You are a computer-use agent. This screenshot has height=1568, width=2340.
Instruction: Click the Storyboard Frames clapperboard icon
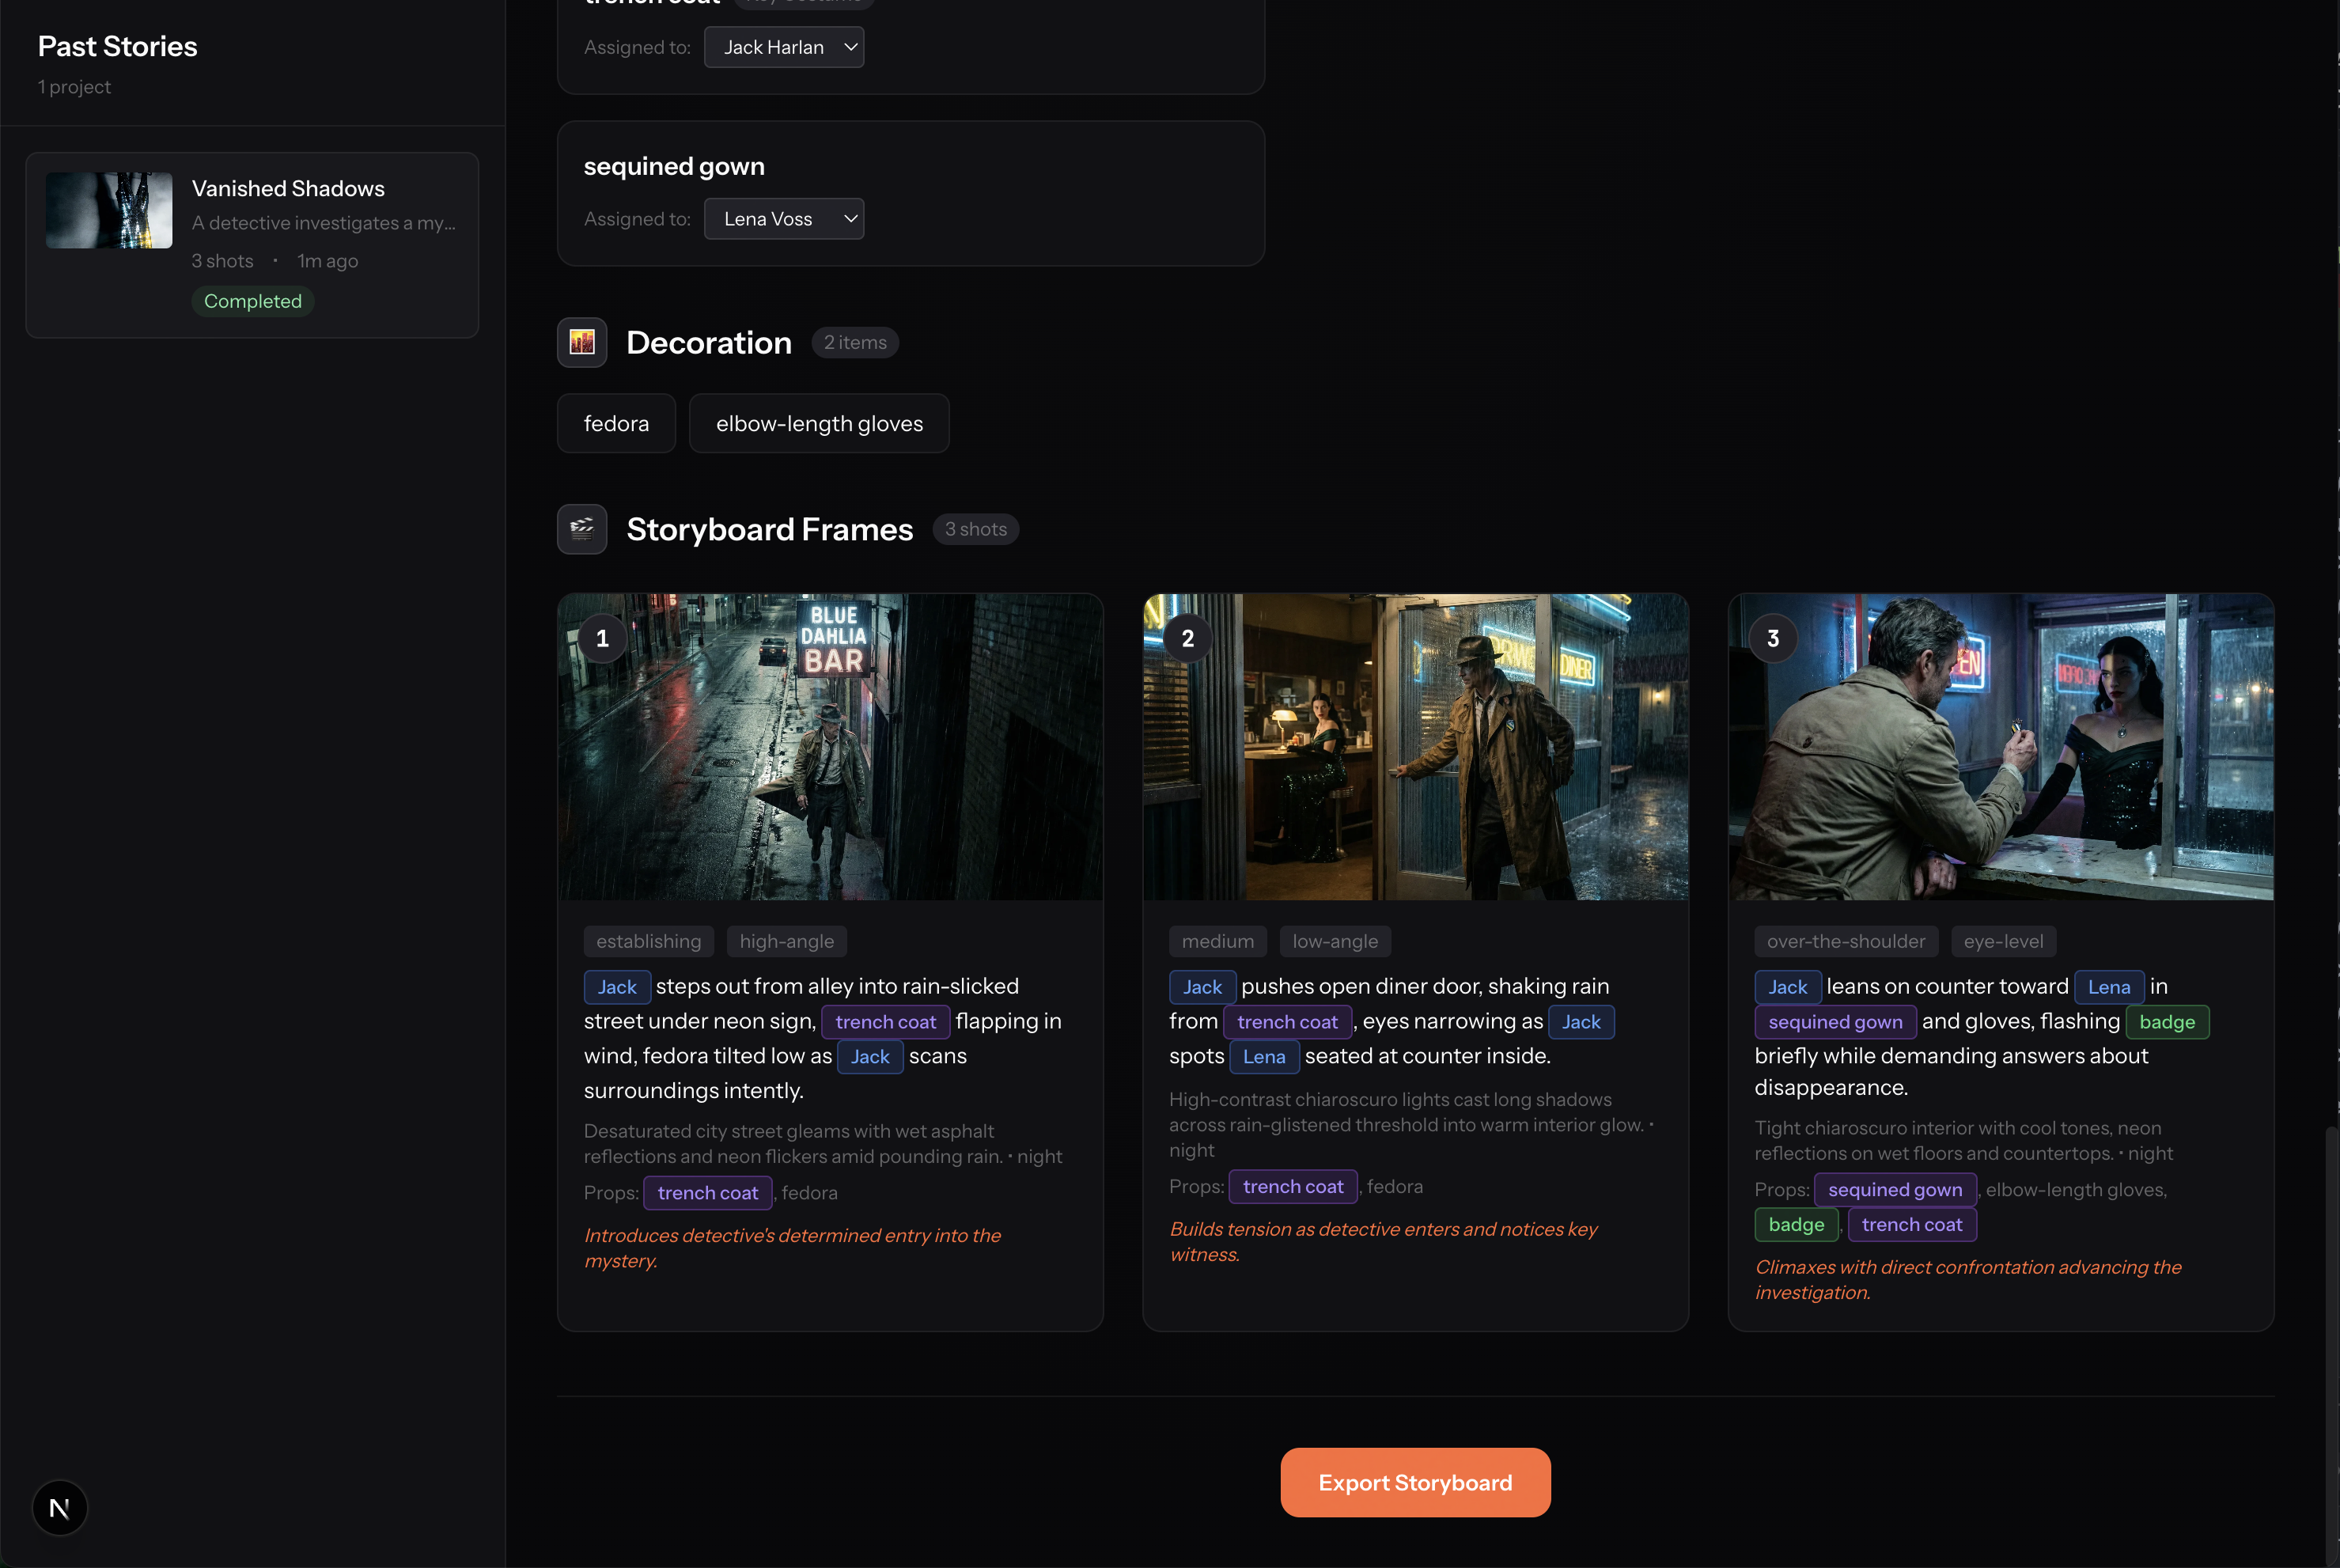pyautogui.click(x=582, y=529)
